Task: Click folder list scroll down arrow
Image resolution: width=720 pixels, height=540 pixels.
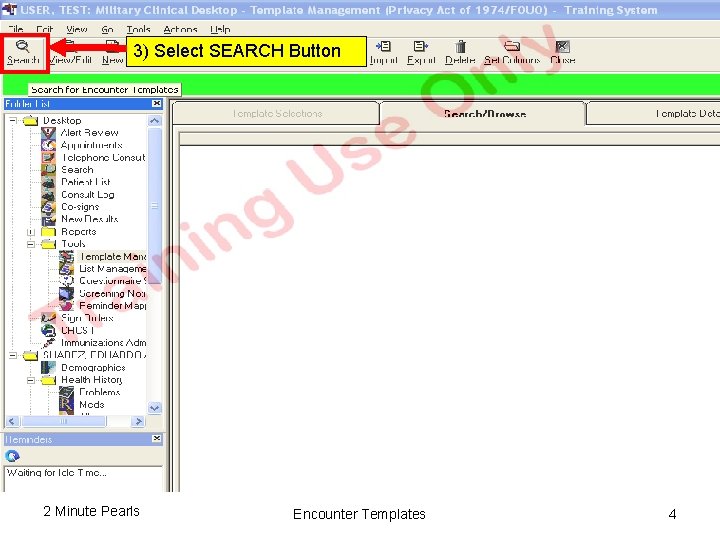Action: coord(155,408)
